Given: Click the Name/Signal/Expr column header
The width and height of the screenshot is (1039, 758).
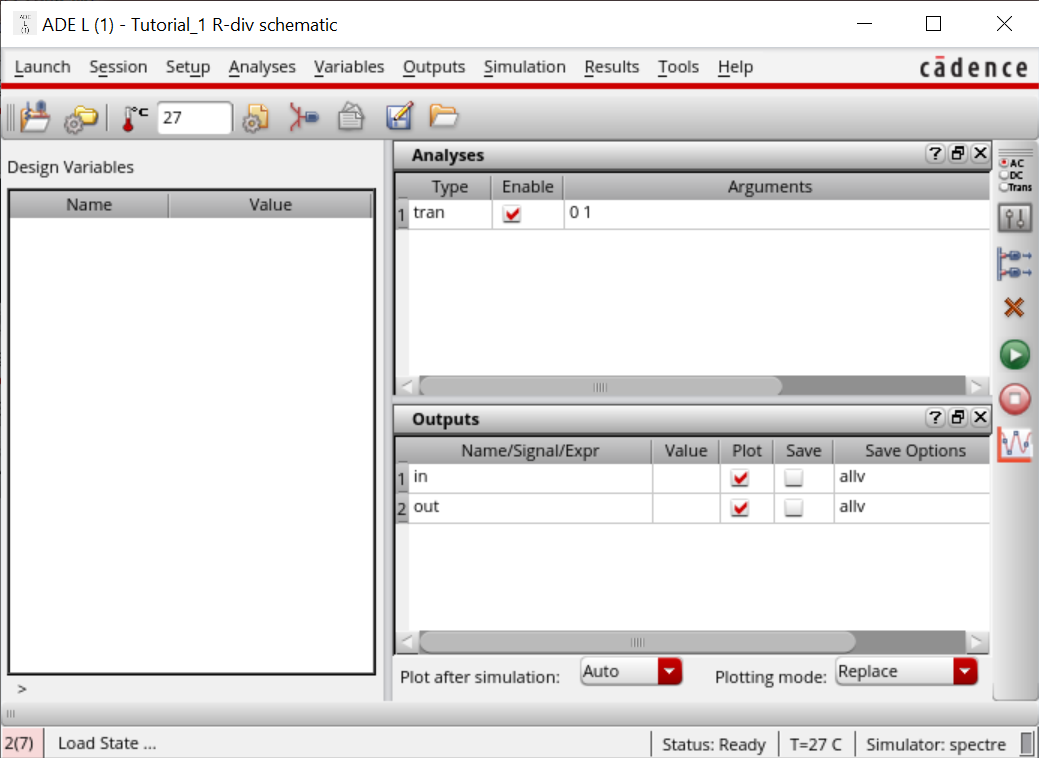Looking at the screenshot, I should [530, 451].
